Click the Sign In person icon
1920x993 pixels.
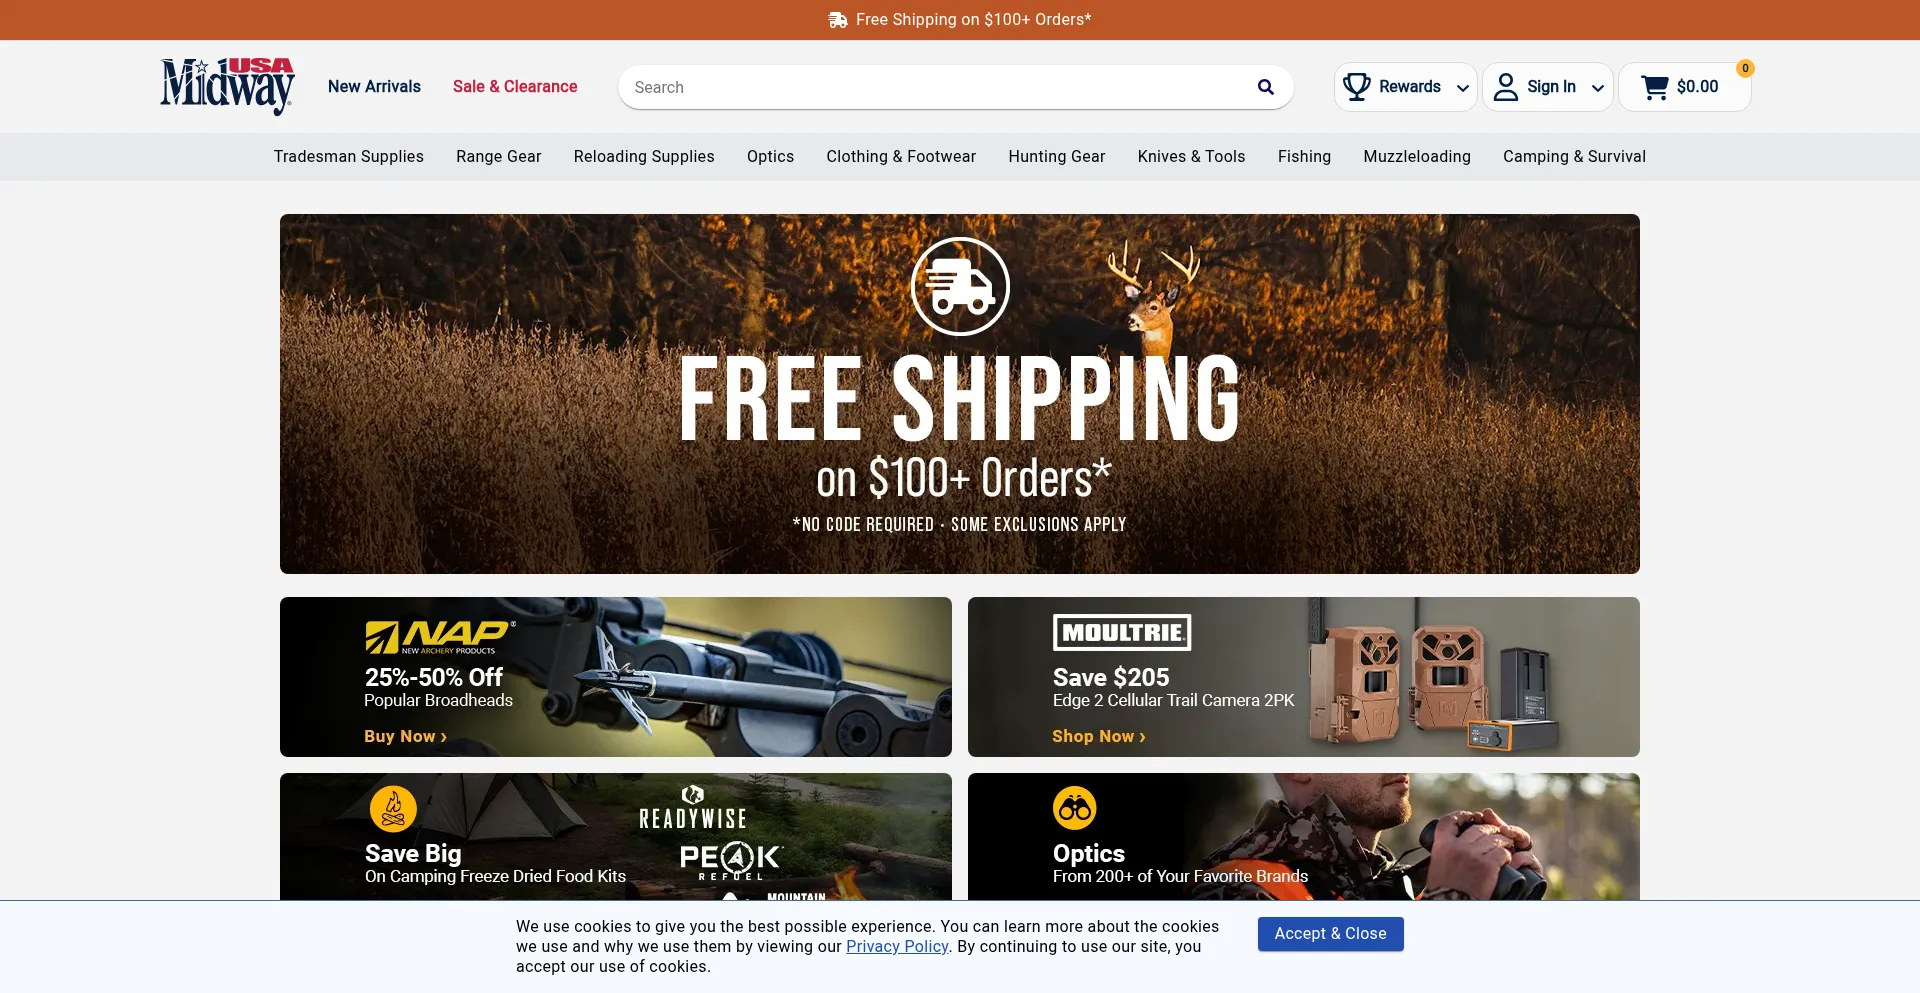[x=1505, y=87]
